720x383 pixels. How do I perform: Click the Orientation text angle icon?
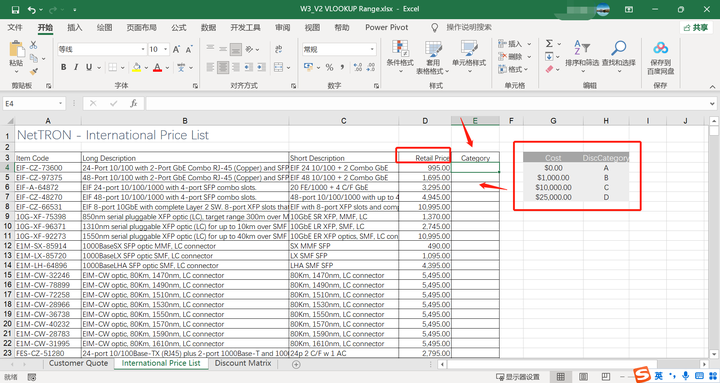[249, 49]
